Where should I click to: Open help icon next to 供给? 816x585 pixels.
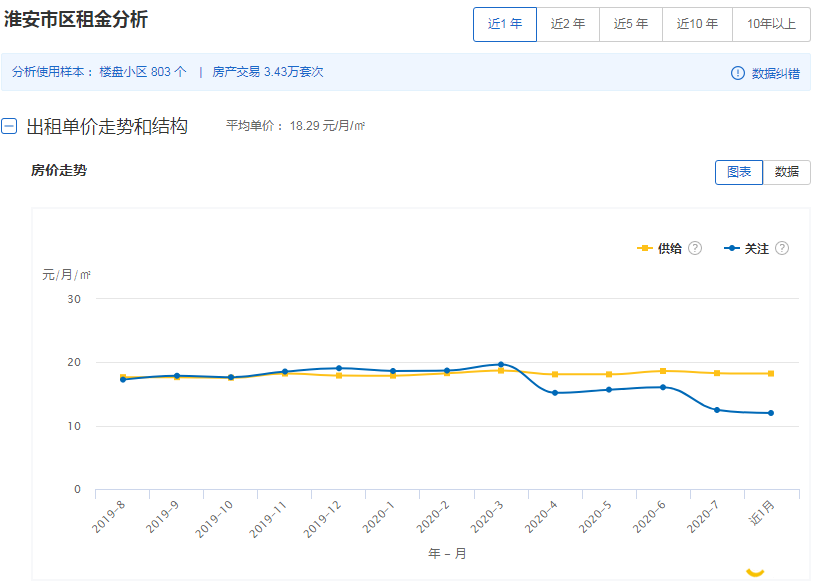click(x=695, y=248)
